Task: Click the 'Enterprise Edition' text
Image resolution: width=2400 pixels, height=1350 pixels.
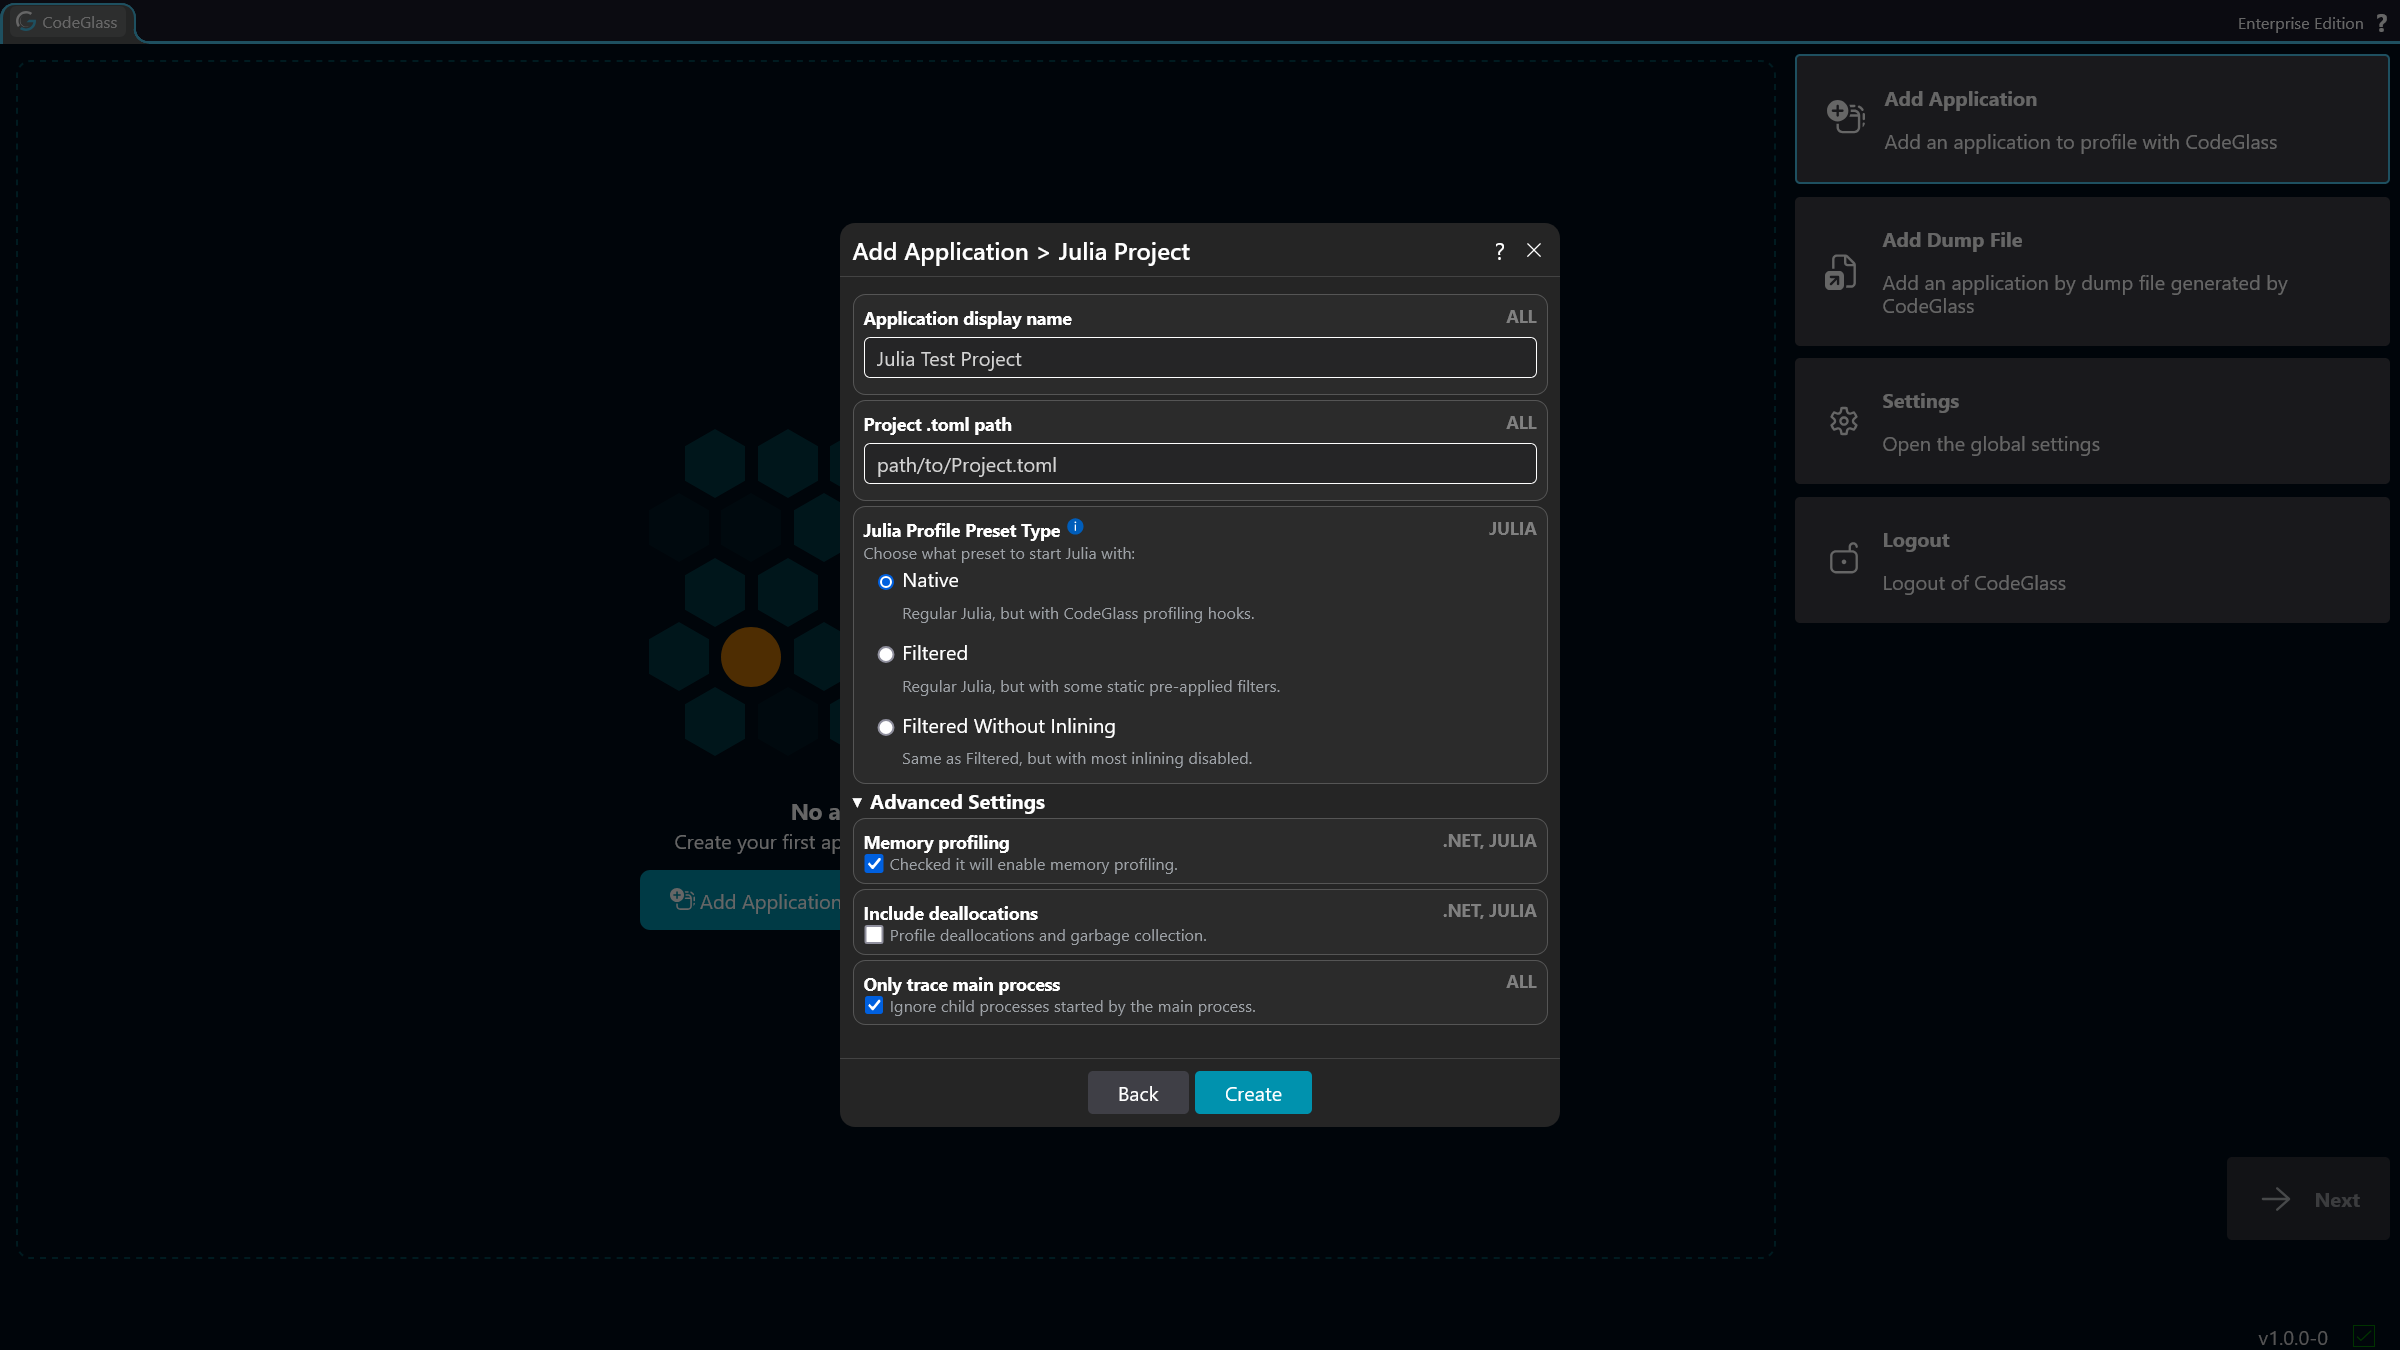Action: [x=2300, y=23]
